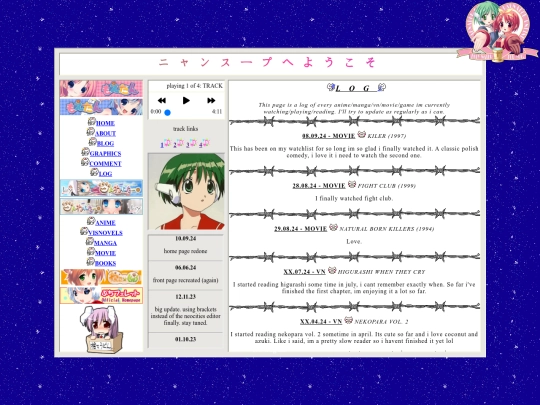Click the cat icon beside ANIME
The width and height of the screenshot is (540, 405).
[91, 221]
